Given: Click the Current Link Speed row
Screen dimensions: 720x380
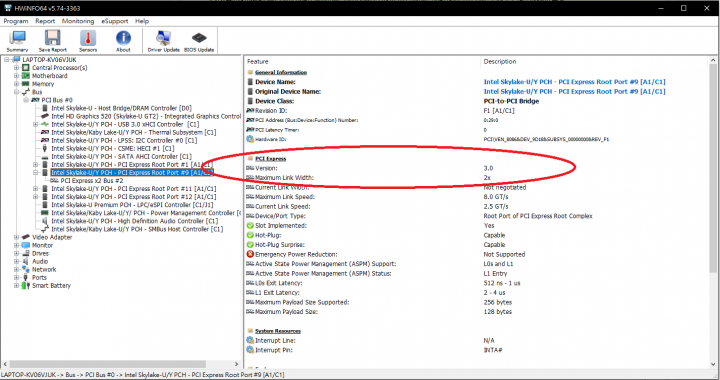Looking at the screenshot, I should 477,207.
